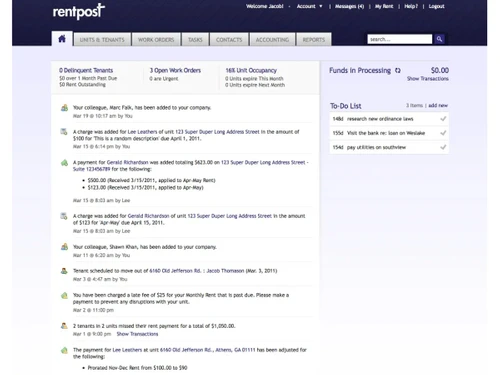500x375 pixels.
Task: Go to the Contacts tab
Action: pyautogui.click(x=229, y=39)
